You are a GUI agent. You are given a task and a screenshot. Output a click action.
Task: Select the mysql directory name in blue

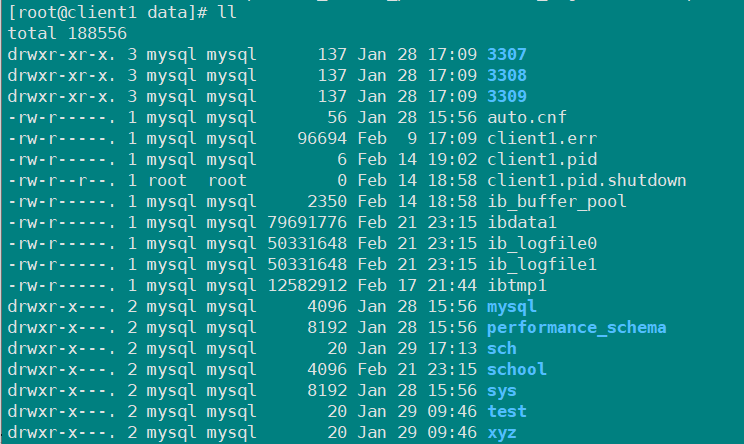tap(512, 307)
